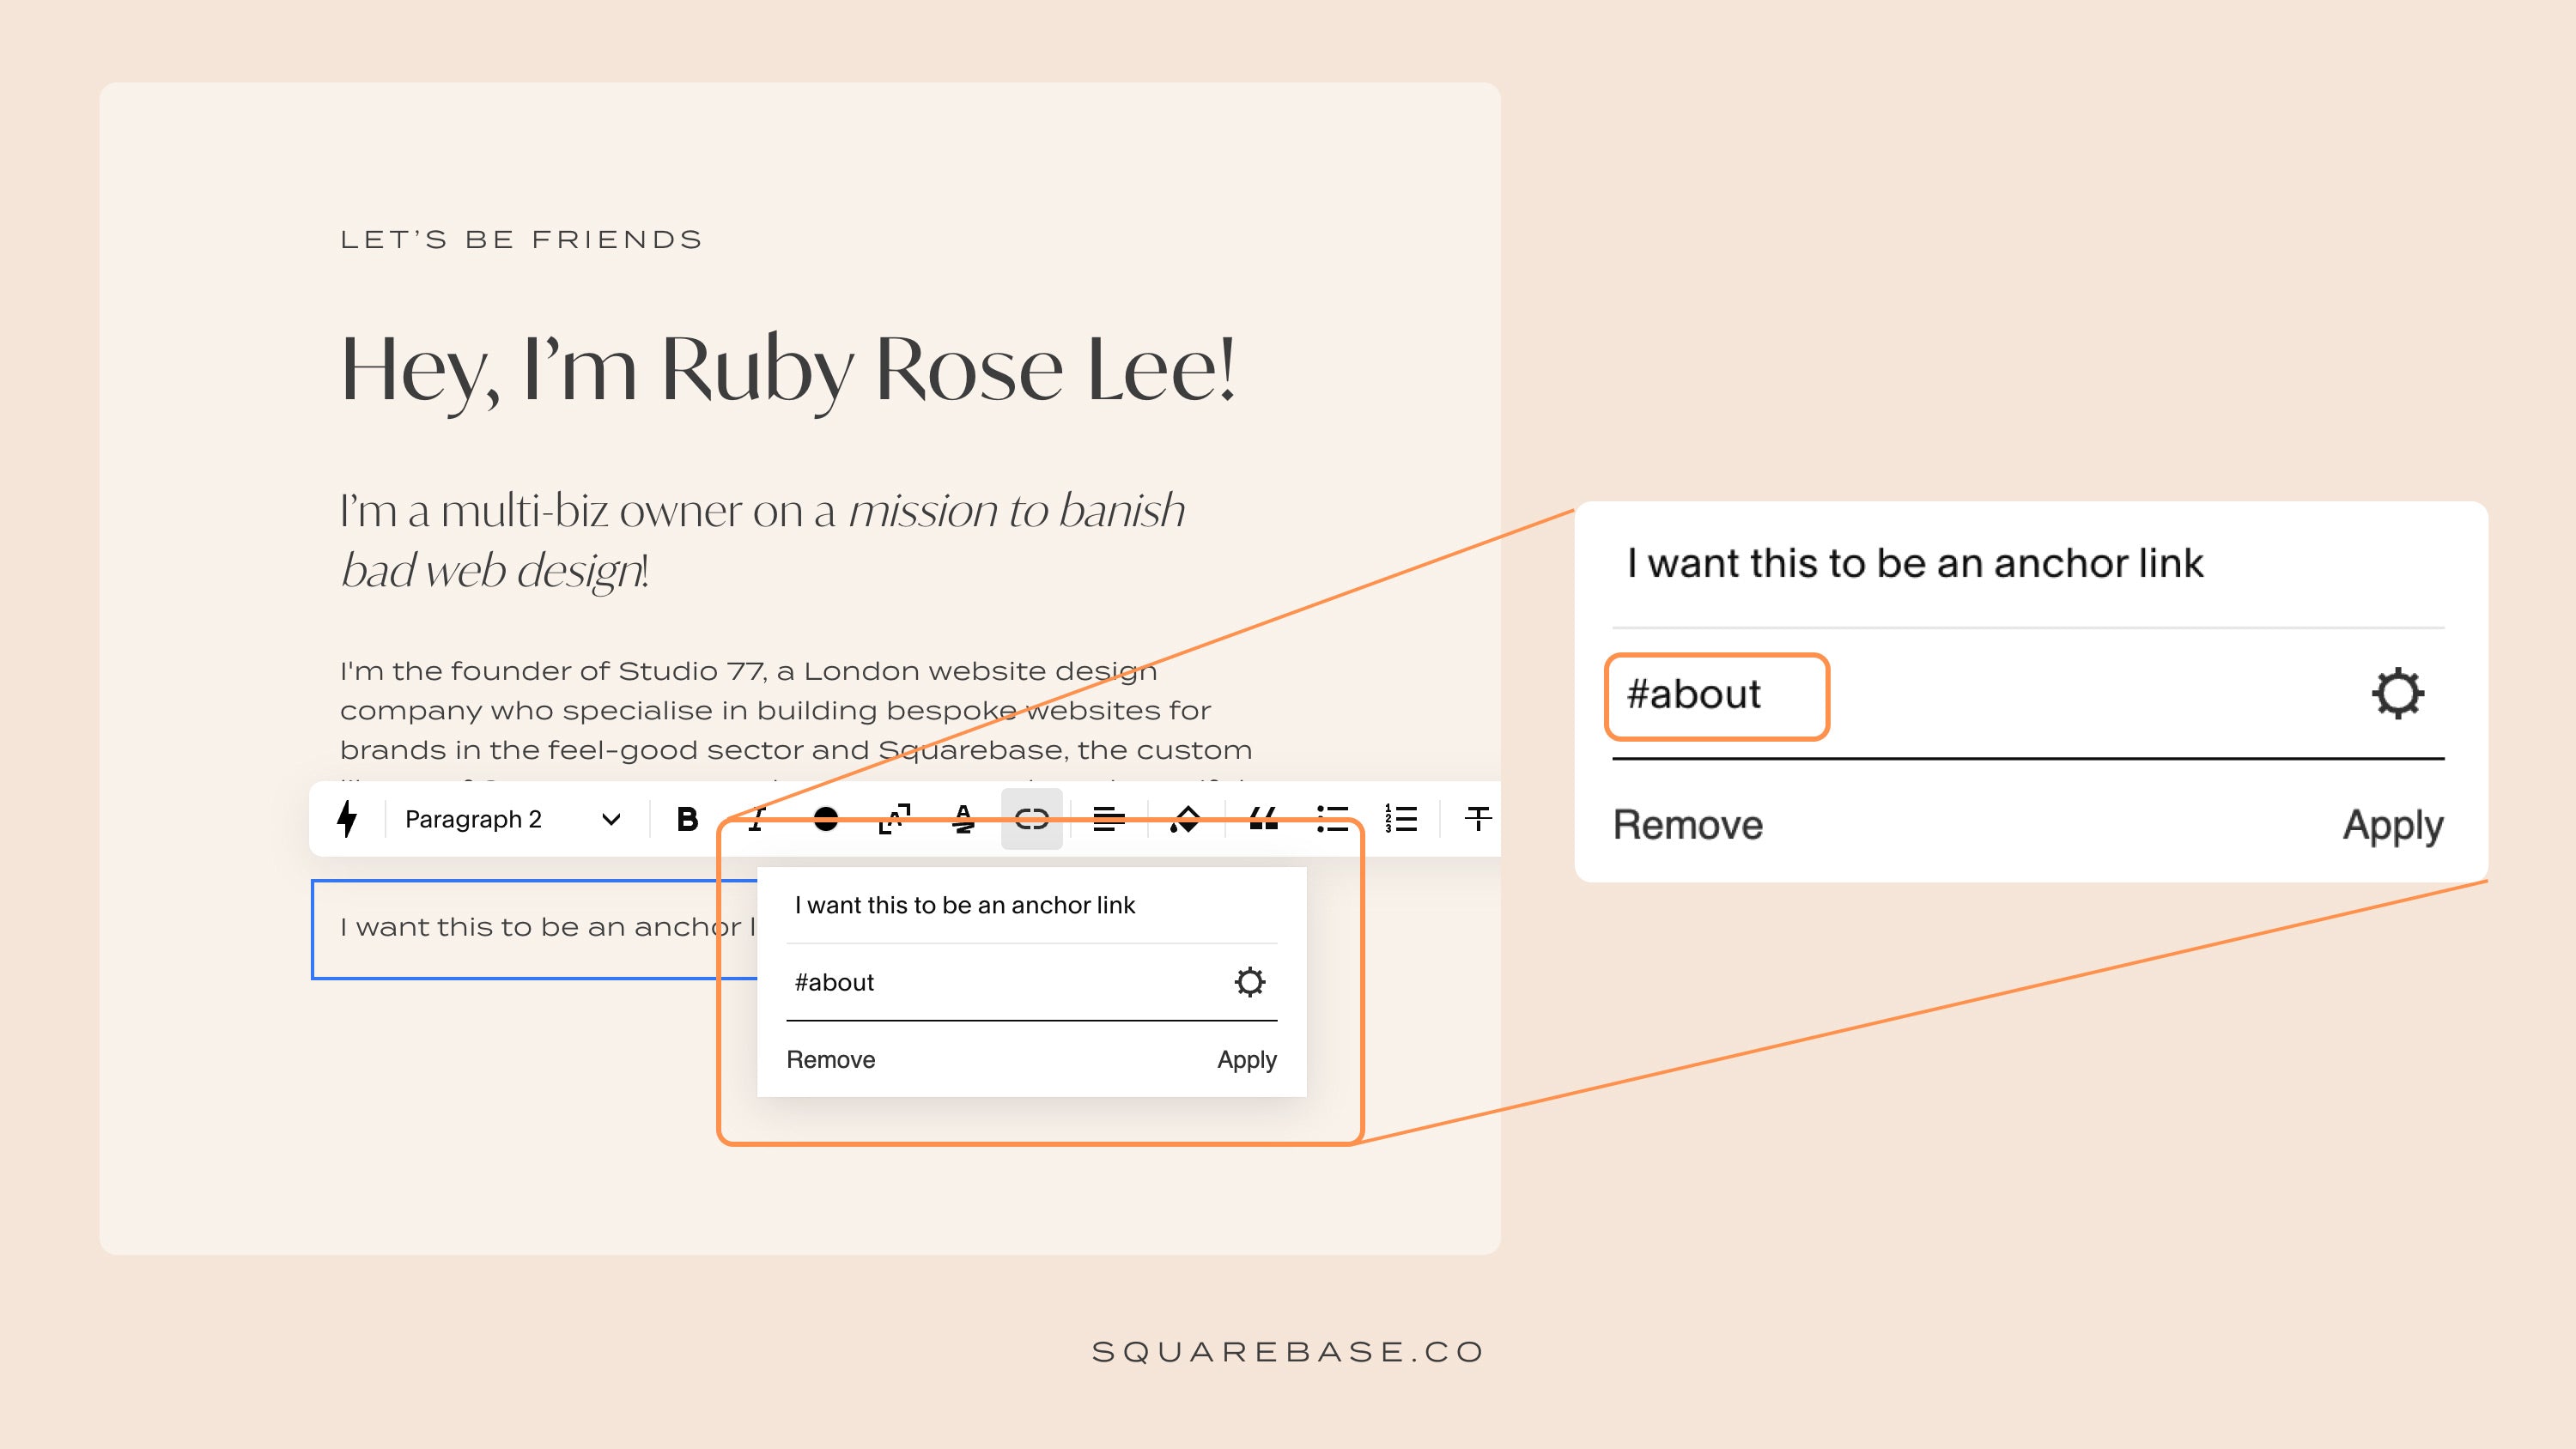Insert numbered list from the toolbar
This screenshot has height=1449, width=2576.
coord(1401,819)
